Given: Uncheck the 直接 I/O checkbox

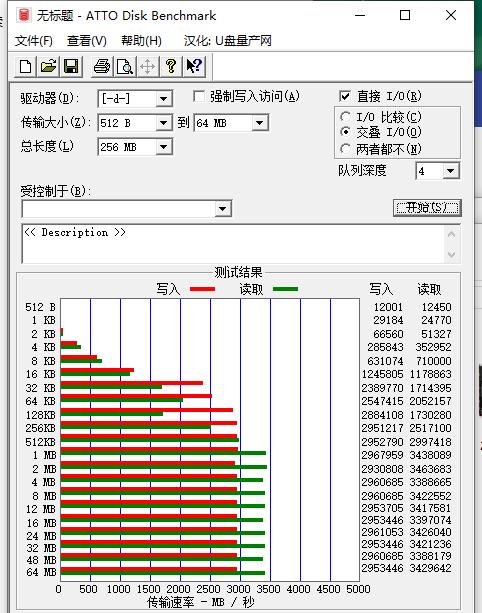Looking at the screenshot, I should point(345,96).
